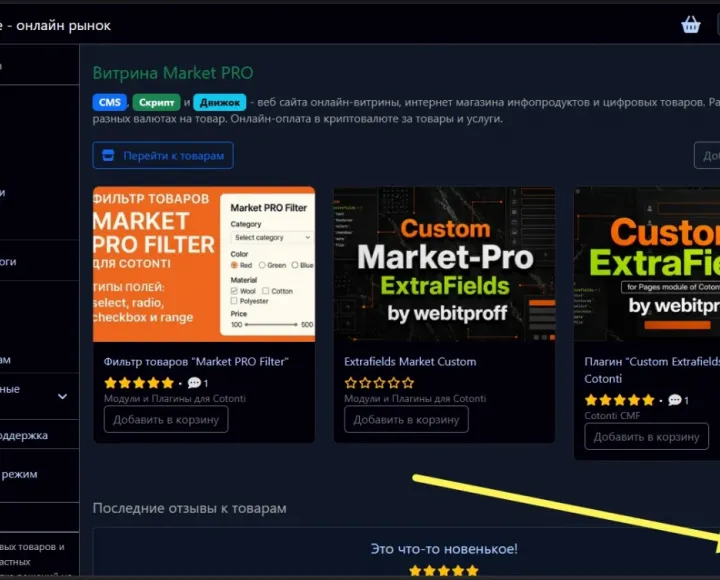Open Фильтр товаров "Market PRO Filter" title link
Screen dimensions: 720x580
pyautogui.click(x=196, y=361)
